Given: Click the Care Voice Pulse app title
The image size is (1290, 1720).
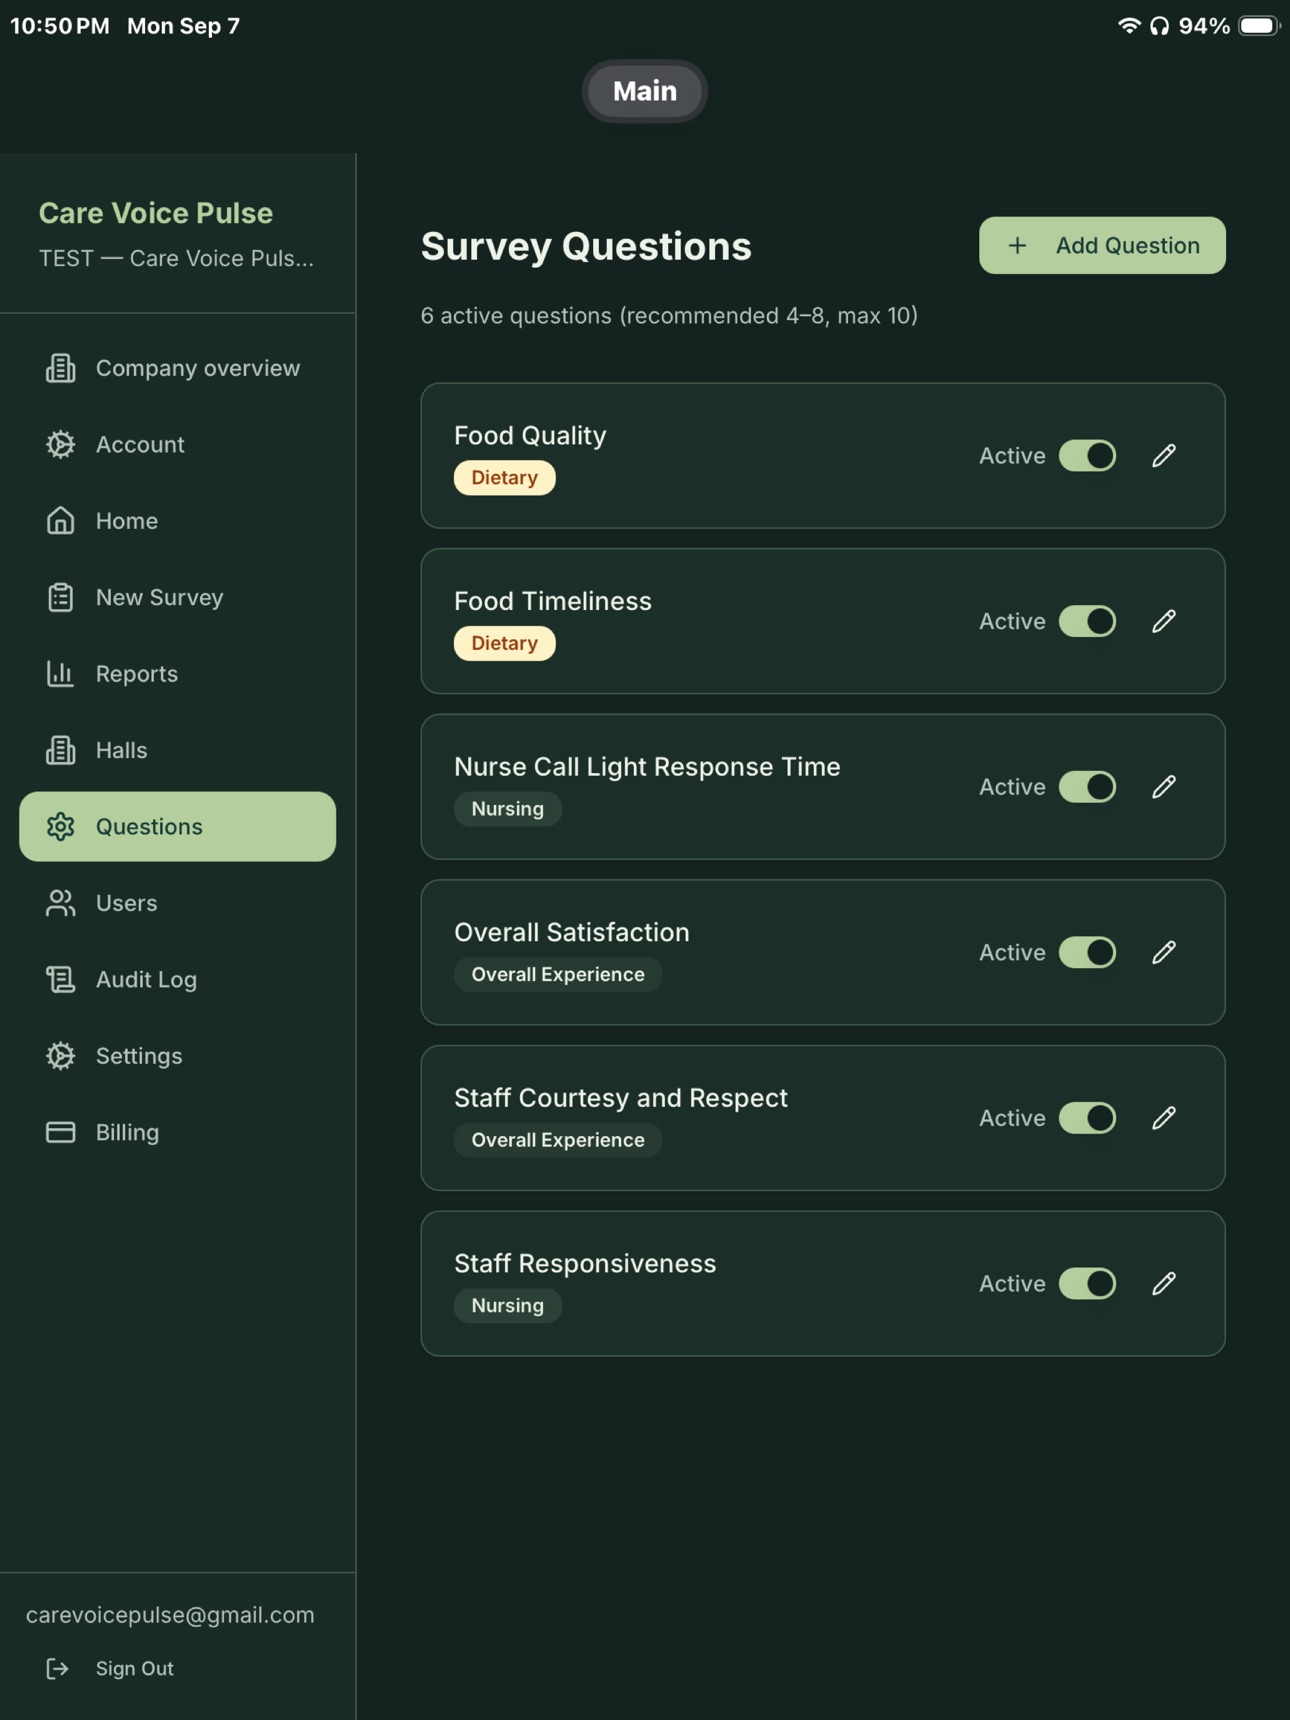Looking at the screenshot, I should coord(156,213).
